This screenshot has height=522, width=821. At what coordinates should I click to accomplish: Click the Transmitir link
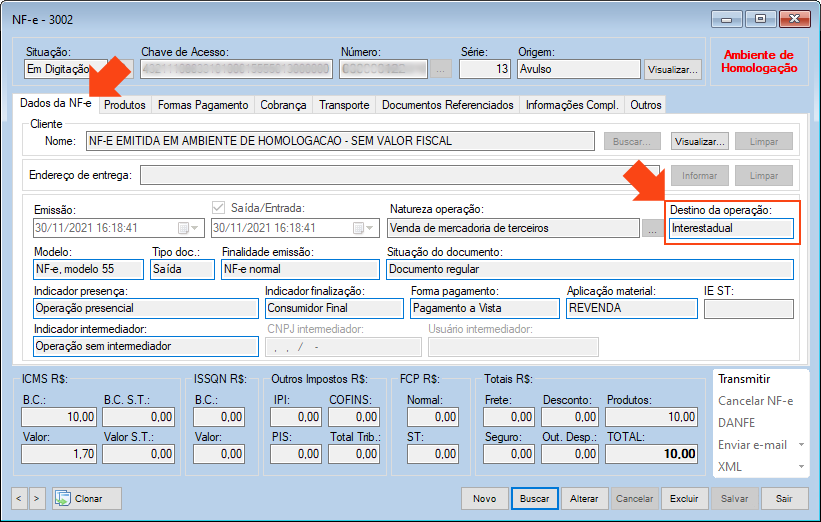pos(744,379)
